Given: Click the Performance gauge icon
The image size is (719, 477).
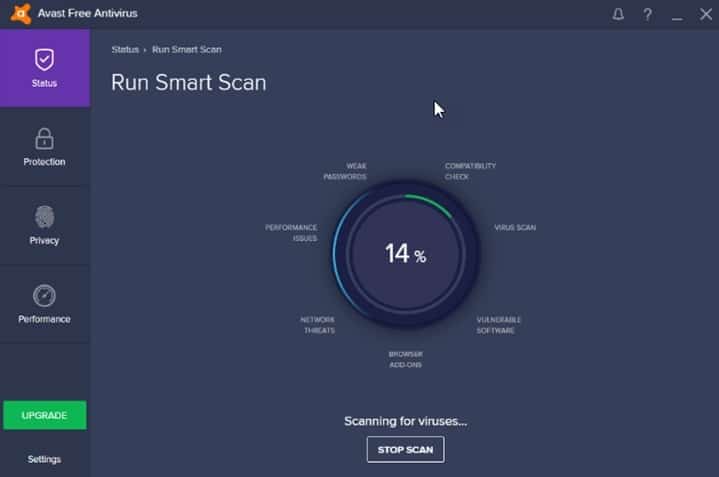Looking at the screenshot, I should (x=44, y=296).
